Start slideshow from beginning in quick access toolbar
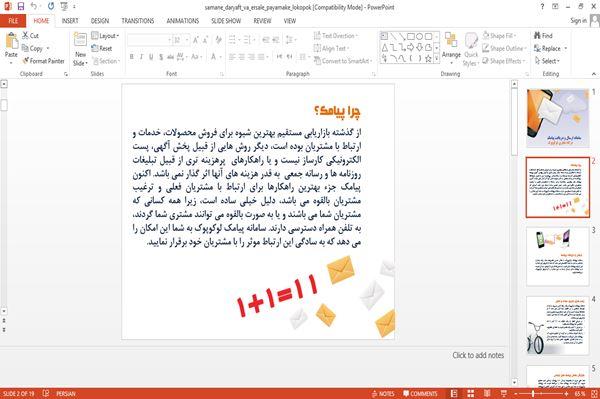Screen dimensions: 600x399 pyautogui.click(x=64, y=7)
